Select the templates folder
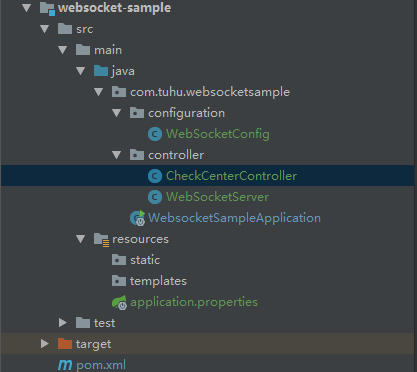The width and height of the screenshot is (417, 372). [149, 281]
